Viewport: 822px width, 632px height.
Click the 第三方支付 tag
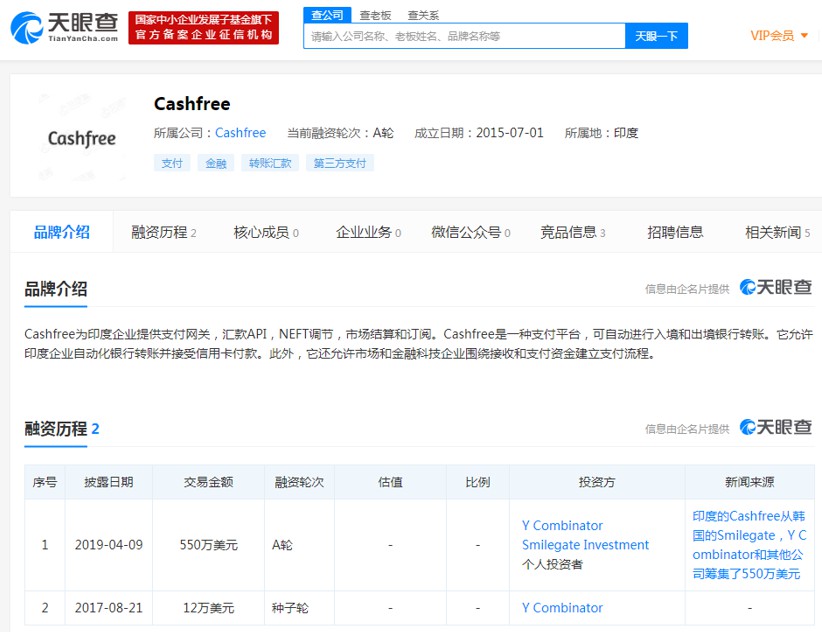340,163
